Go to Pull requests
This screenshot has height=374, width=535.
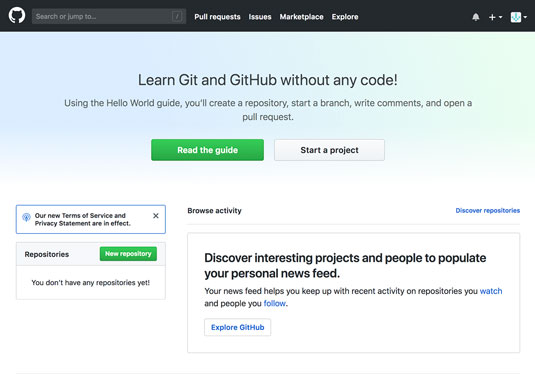point(217,17)
